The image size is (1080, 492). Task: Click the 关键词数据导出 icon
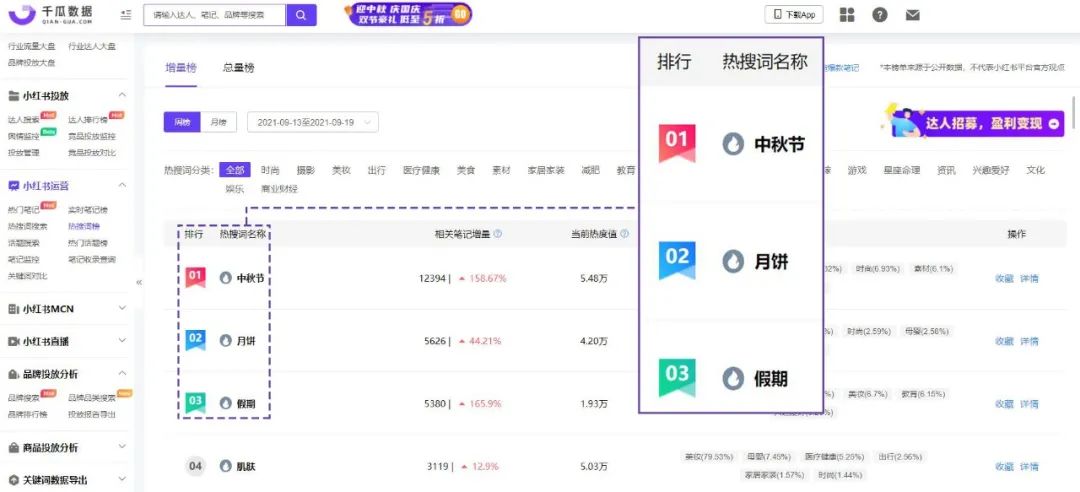[x=13, y=480]
